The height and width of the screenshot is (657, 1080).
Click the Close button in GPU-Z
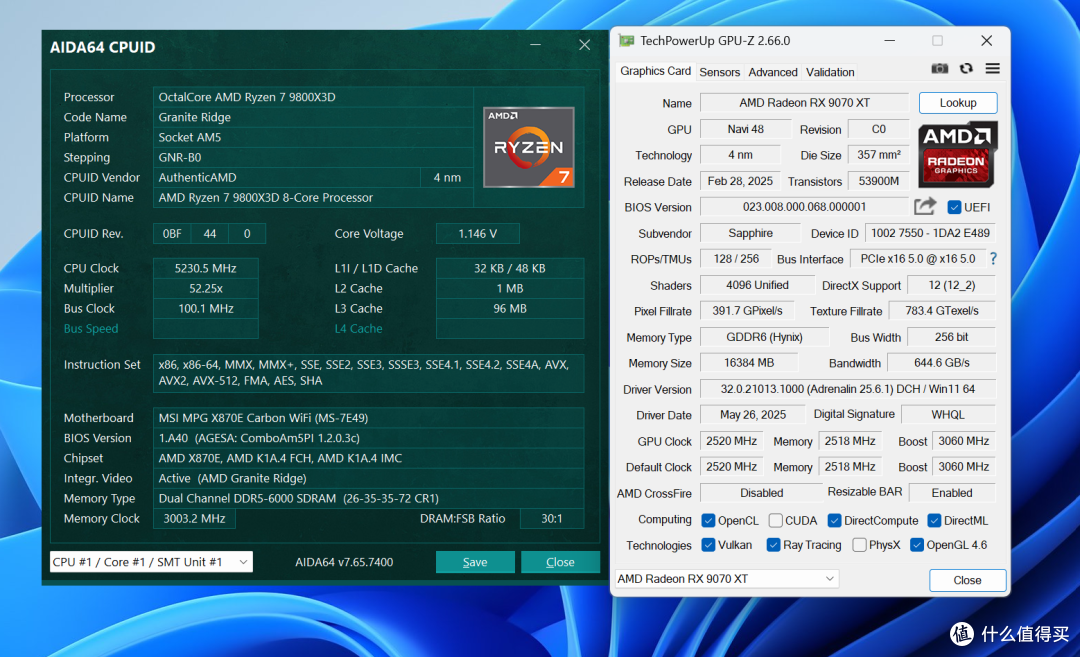pyautogui.click(x=967, y=580)
